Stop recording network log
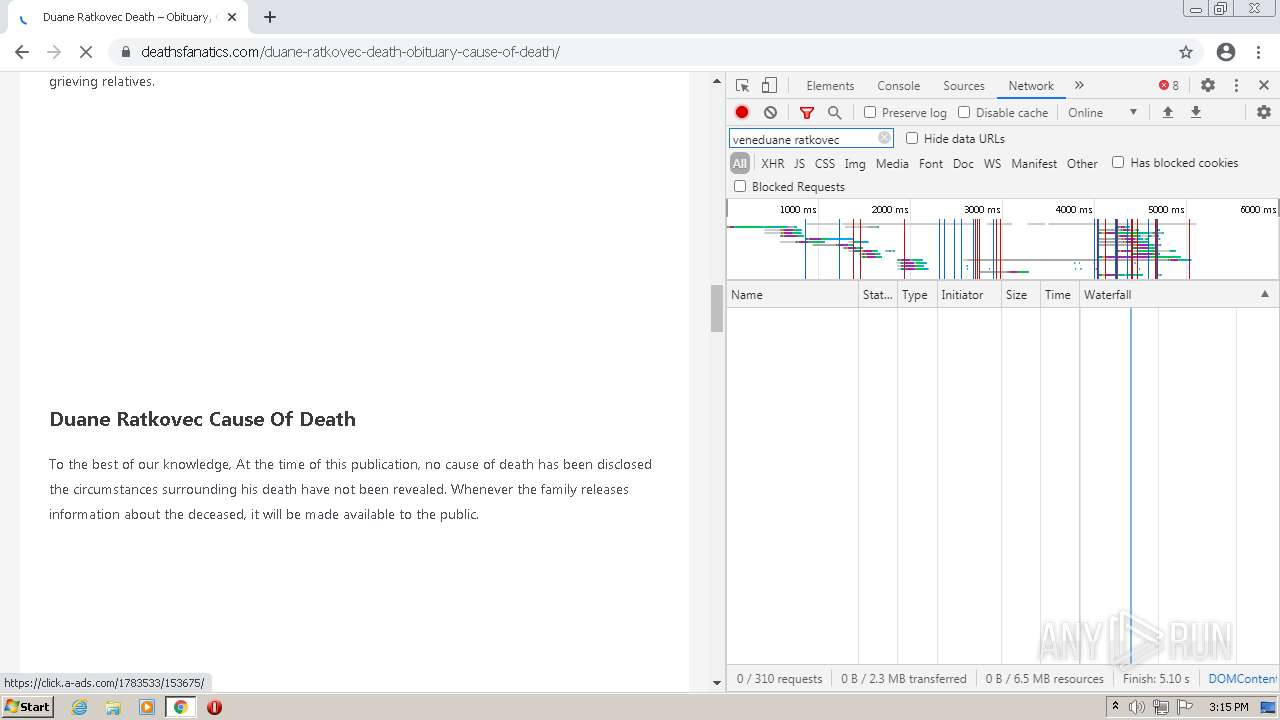1280x720 pixels. tap(742, 112)
